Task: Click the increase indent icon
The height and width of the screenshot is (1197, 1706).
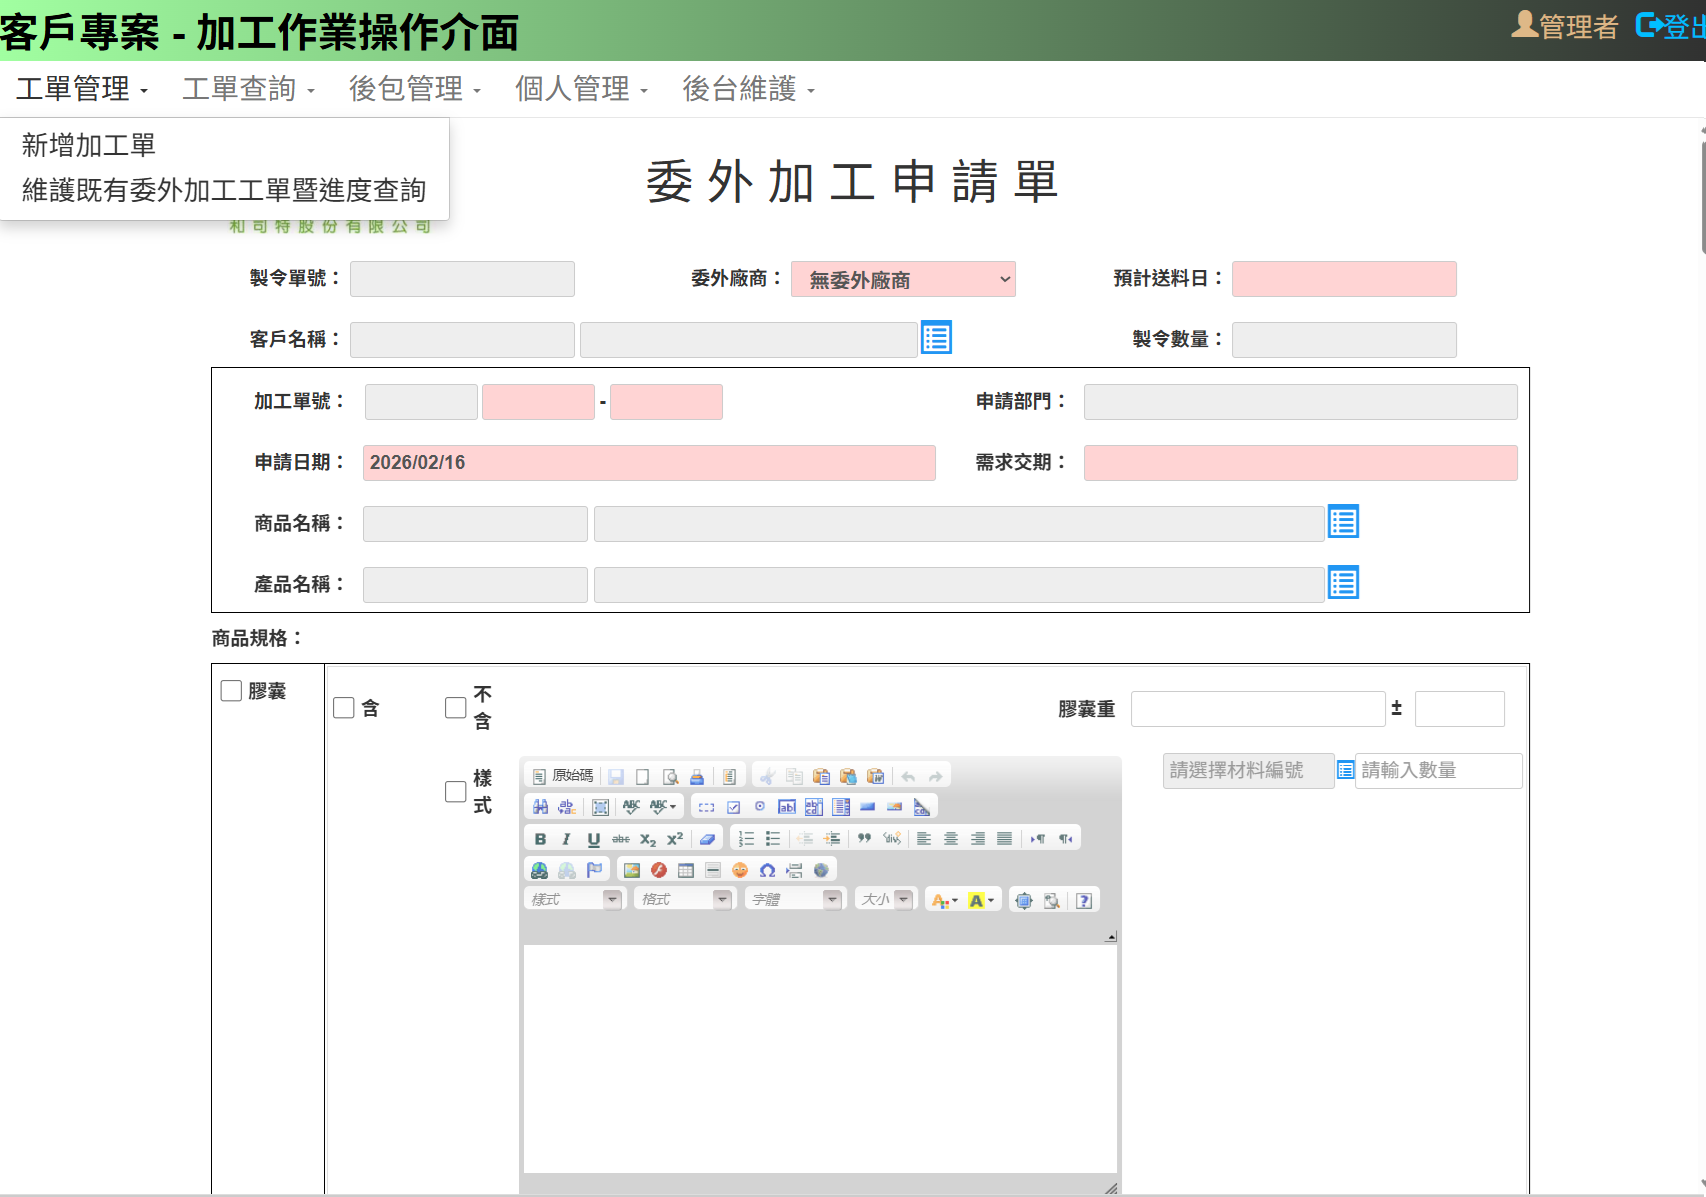Action: [x=832, y=839]
